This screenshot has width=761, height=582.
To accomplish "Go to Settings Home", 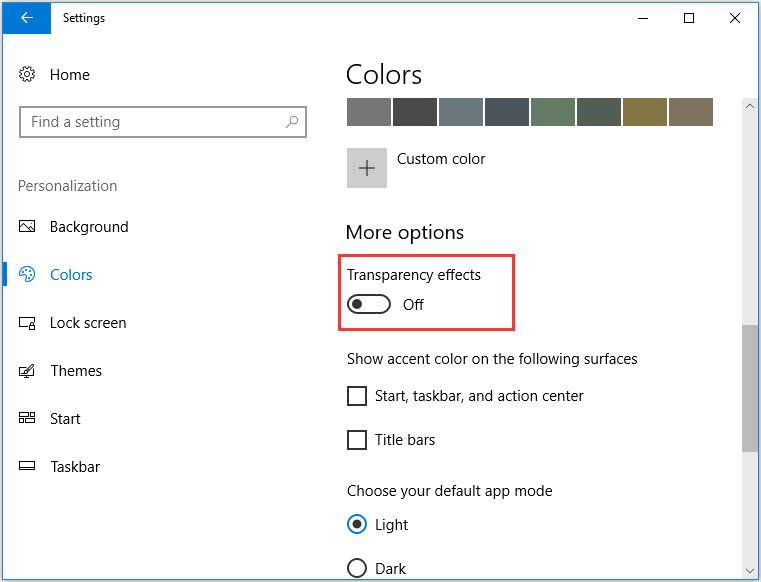I will [x=69, y=75].
